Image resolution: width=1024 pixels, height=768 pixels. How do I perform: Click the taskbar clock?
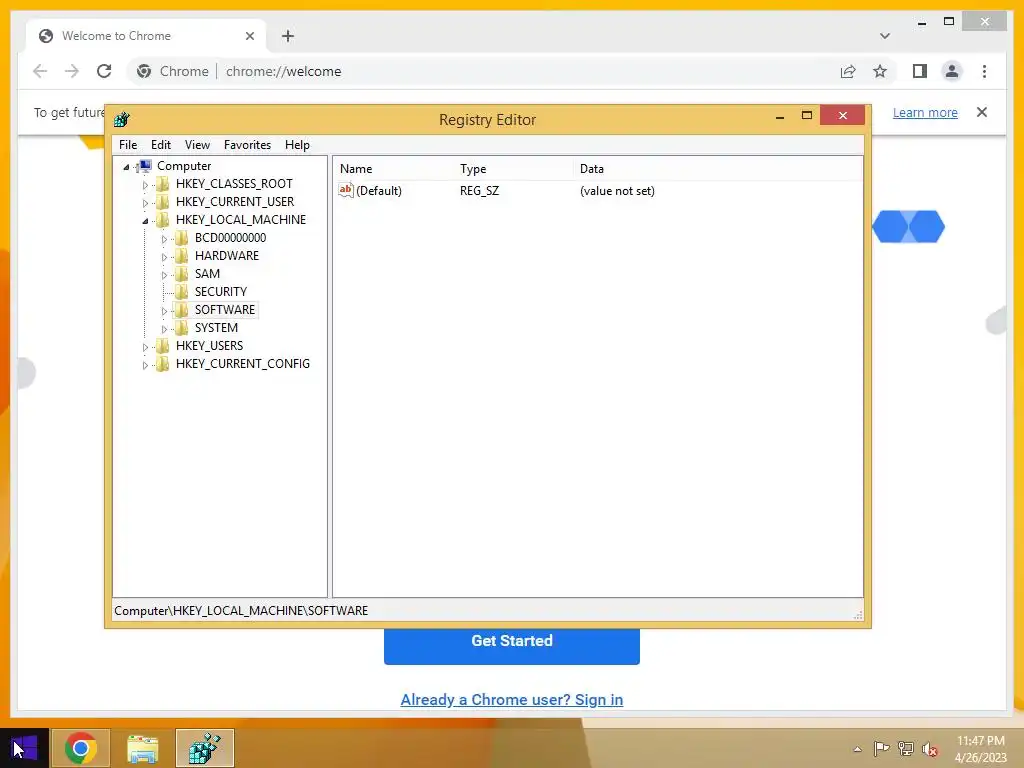point(980,749)
